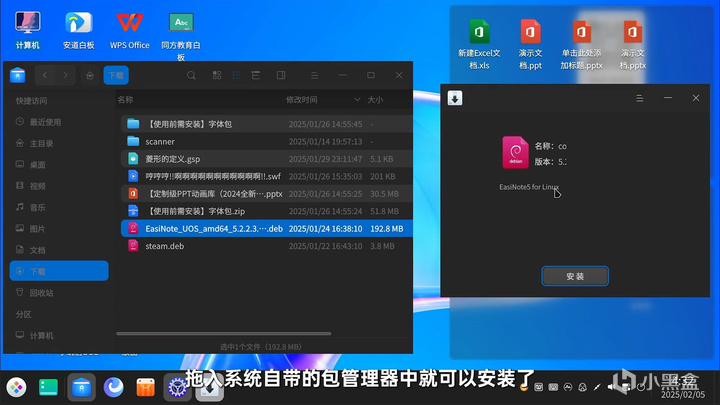
Task: Open 单击此处添加标题.pptx on desktop
Action: click(x=581, y=44)
